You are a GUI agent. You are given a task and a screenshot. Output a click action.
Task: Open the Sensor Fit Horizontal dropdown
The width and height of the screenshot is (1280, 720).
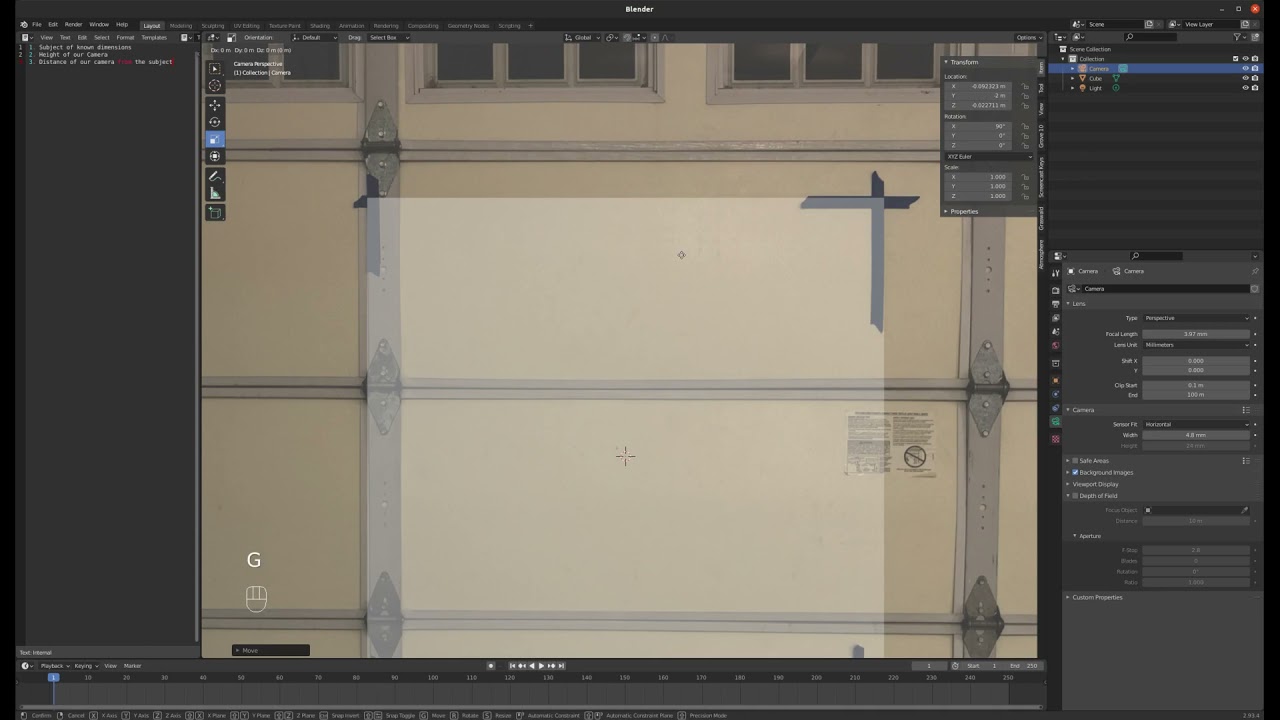click(x=1196, y=424)
